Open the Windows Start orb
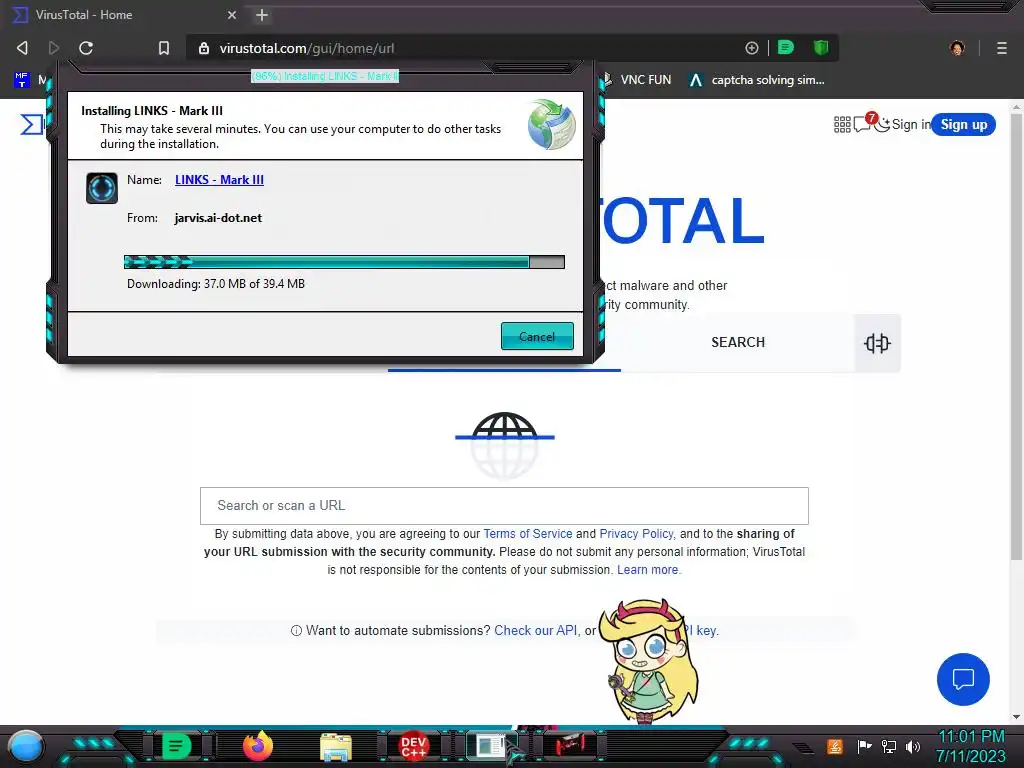This screenshot has height=768, width=1024. pyautogui.click(x=26, y=746)
